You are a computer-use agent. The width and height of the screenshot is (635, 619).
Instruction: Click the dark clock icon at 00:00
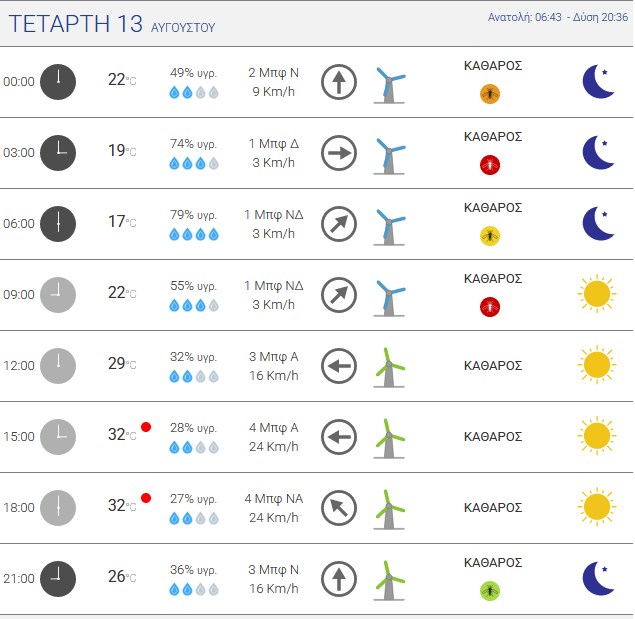click(x=58, y=82)
